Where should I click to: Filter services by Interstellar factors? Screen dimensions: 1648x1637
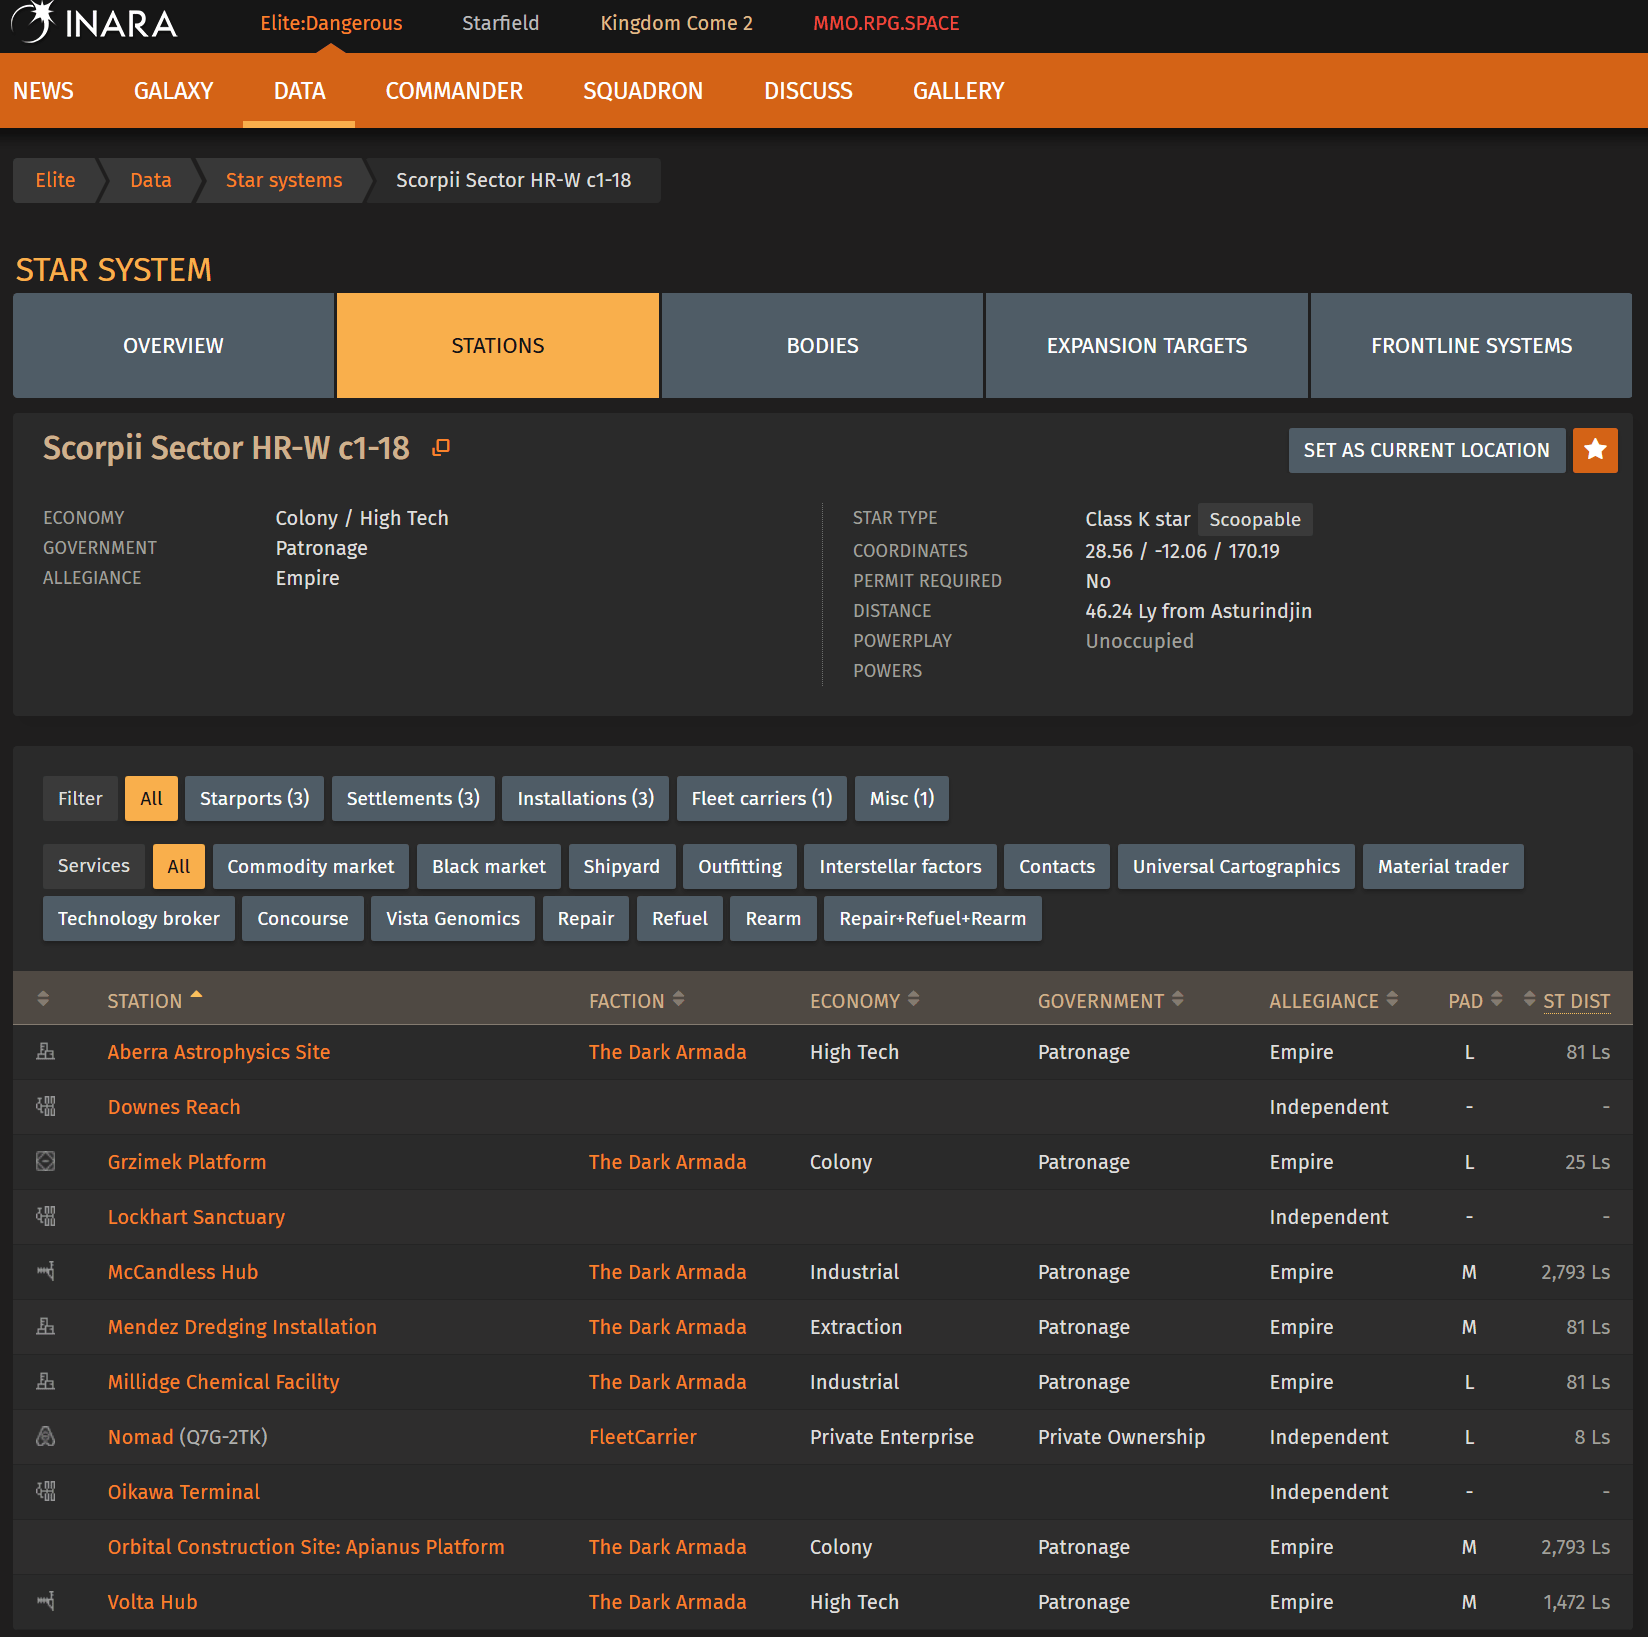pos(900,867)
